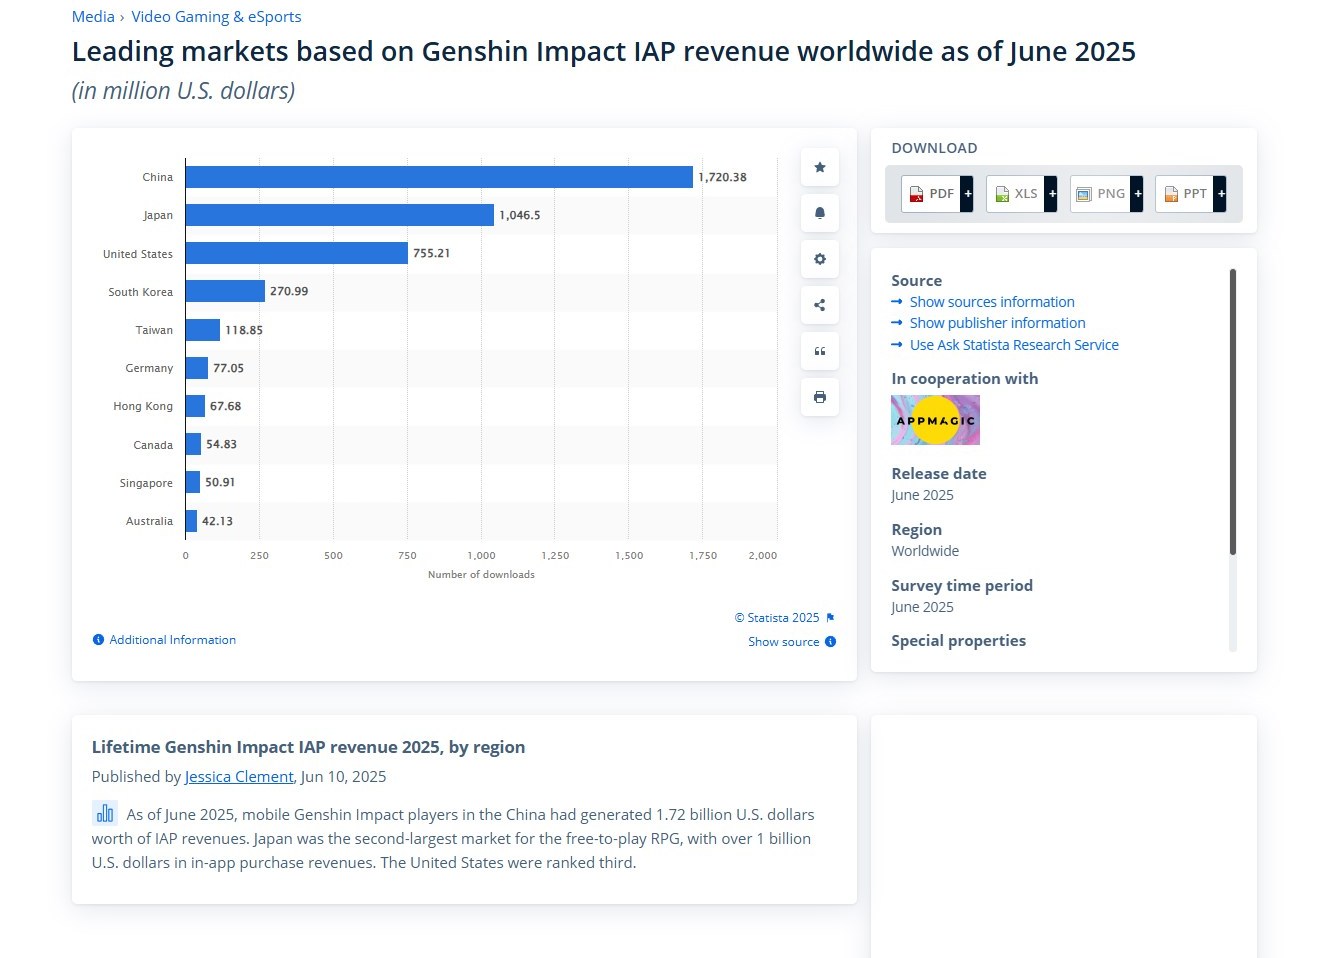Click the Japan bar in chart
Image resolution: width=1328 pixels, height=958 pixels.
(340, 215)
